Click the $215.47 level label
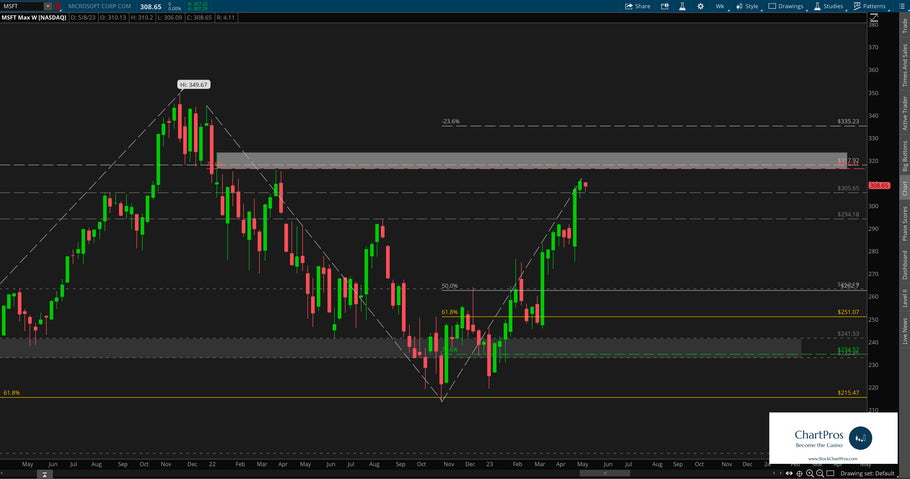910x479 pixels. pos(848,392)
